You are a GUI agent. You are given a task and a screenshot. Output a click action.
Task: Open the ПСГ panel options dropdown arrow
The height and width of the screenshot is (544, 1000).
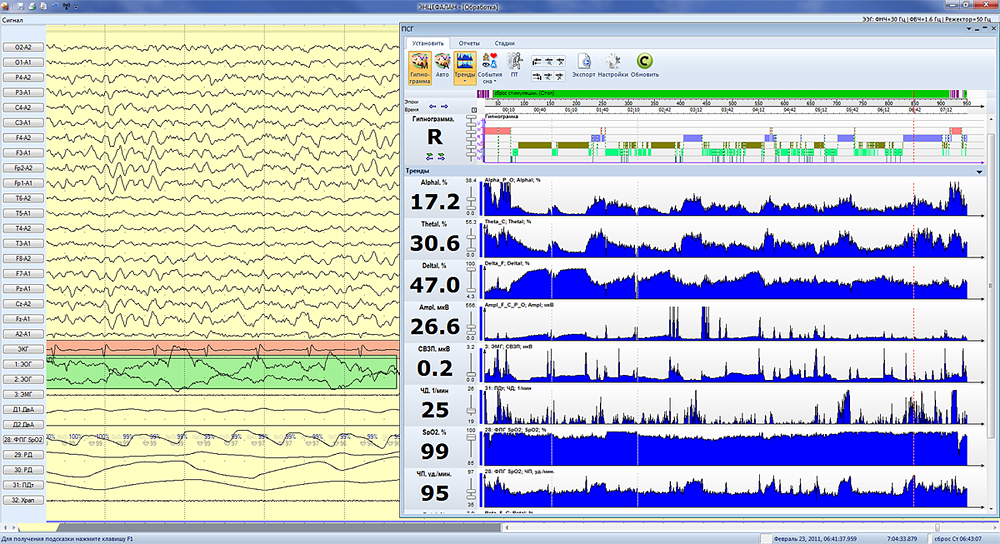[969, 29]
